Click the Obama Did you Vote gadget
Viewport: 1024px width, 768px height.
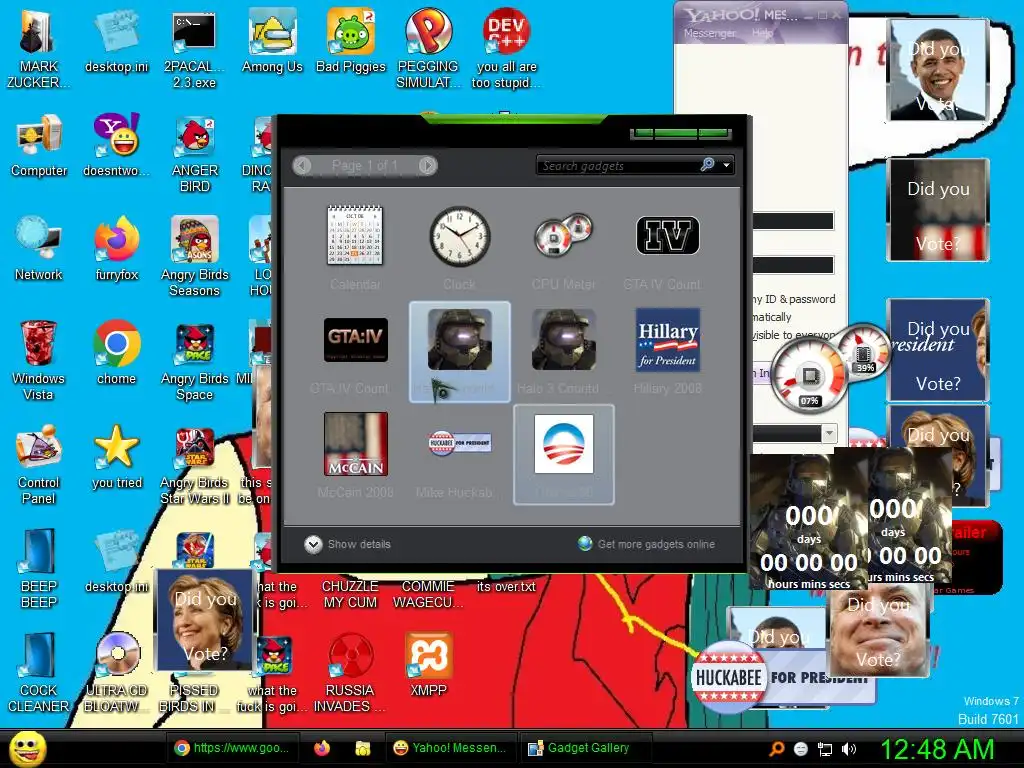point(938,70)
